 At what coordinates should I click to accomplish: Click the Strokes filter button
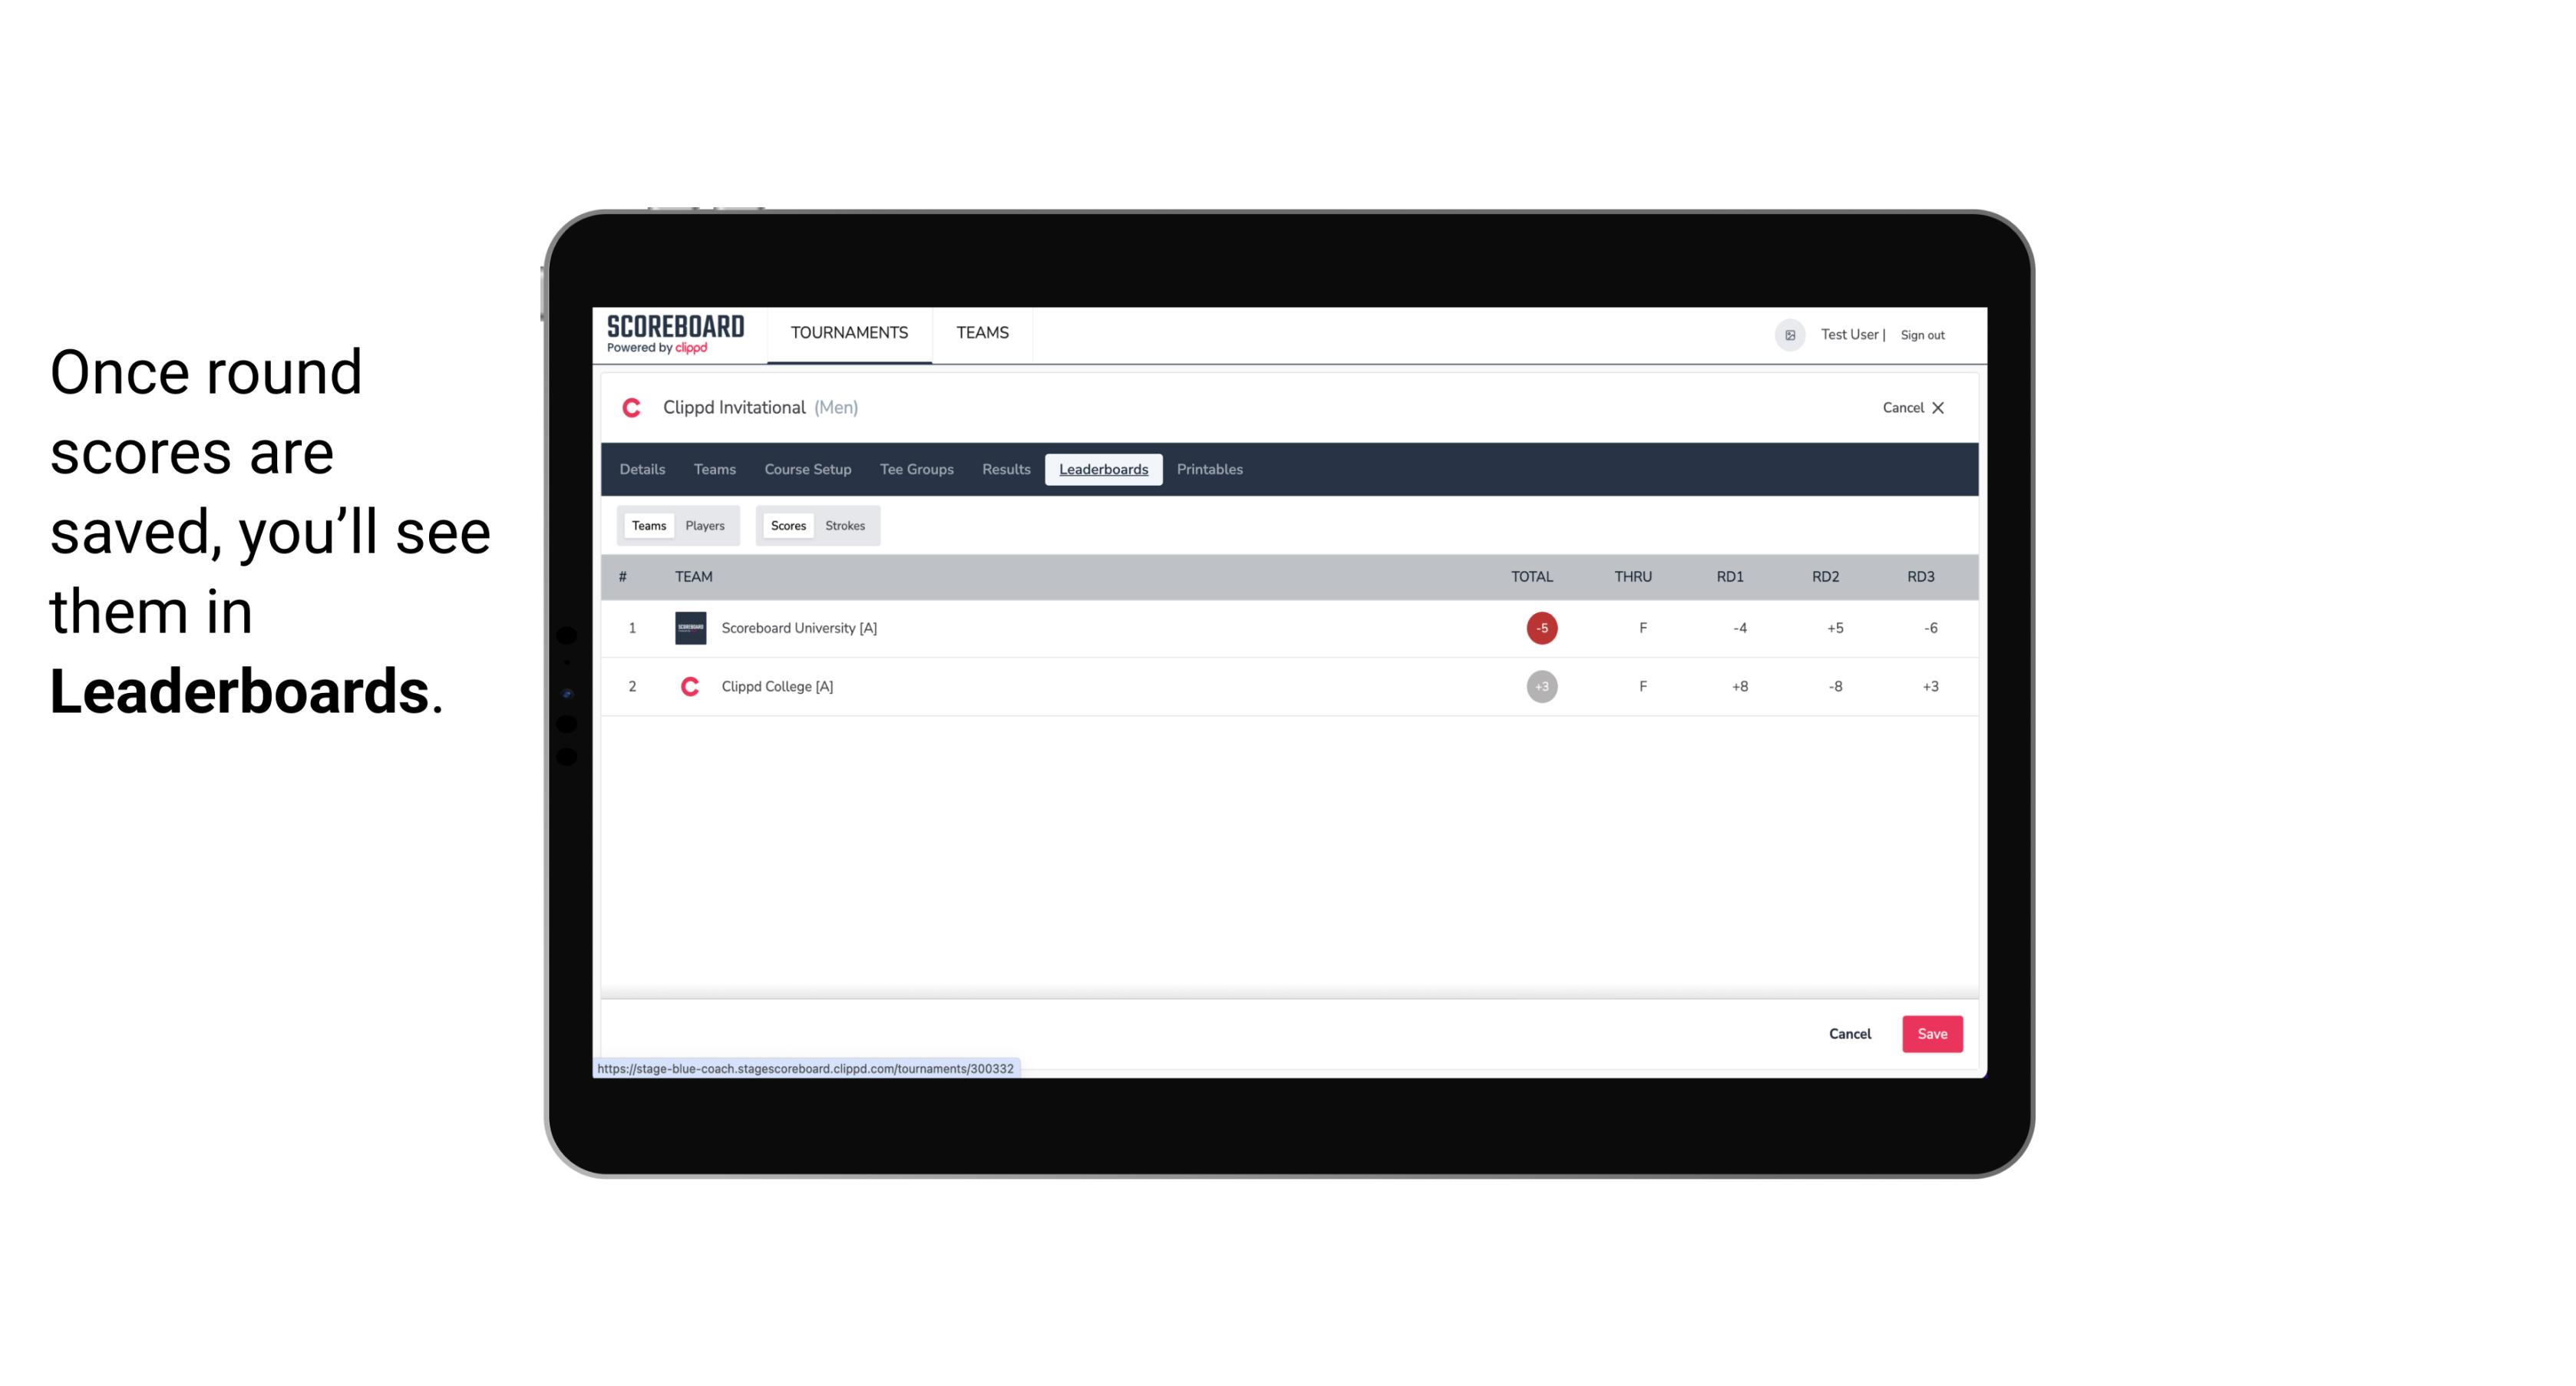pos(847,526)
